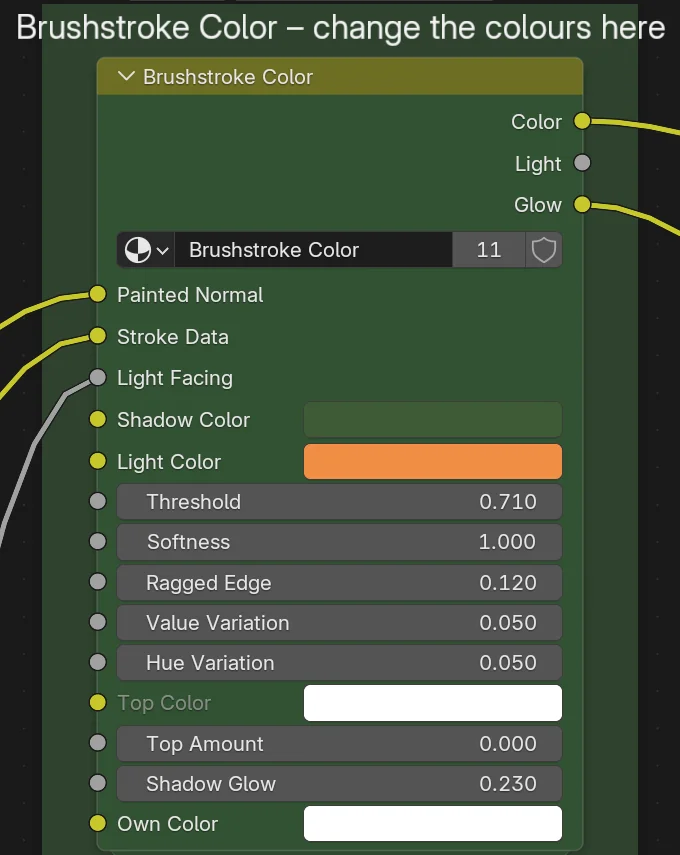The height and width of the screenshot is (855, 680).
Task: Click the Threshold input socket
Action: pyautogui.click(x=98, y=501)
